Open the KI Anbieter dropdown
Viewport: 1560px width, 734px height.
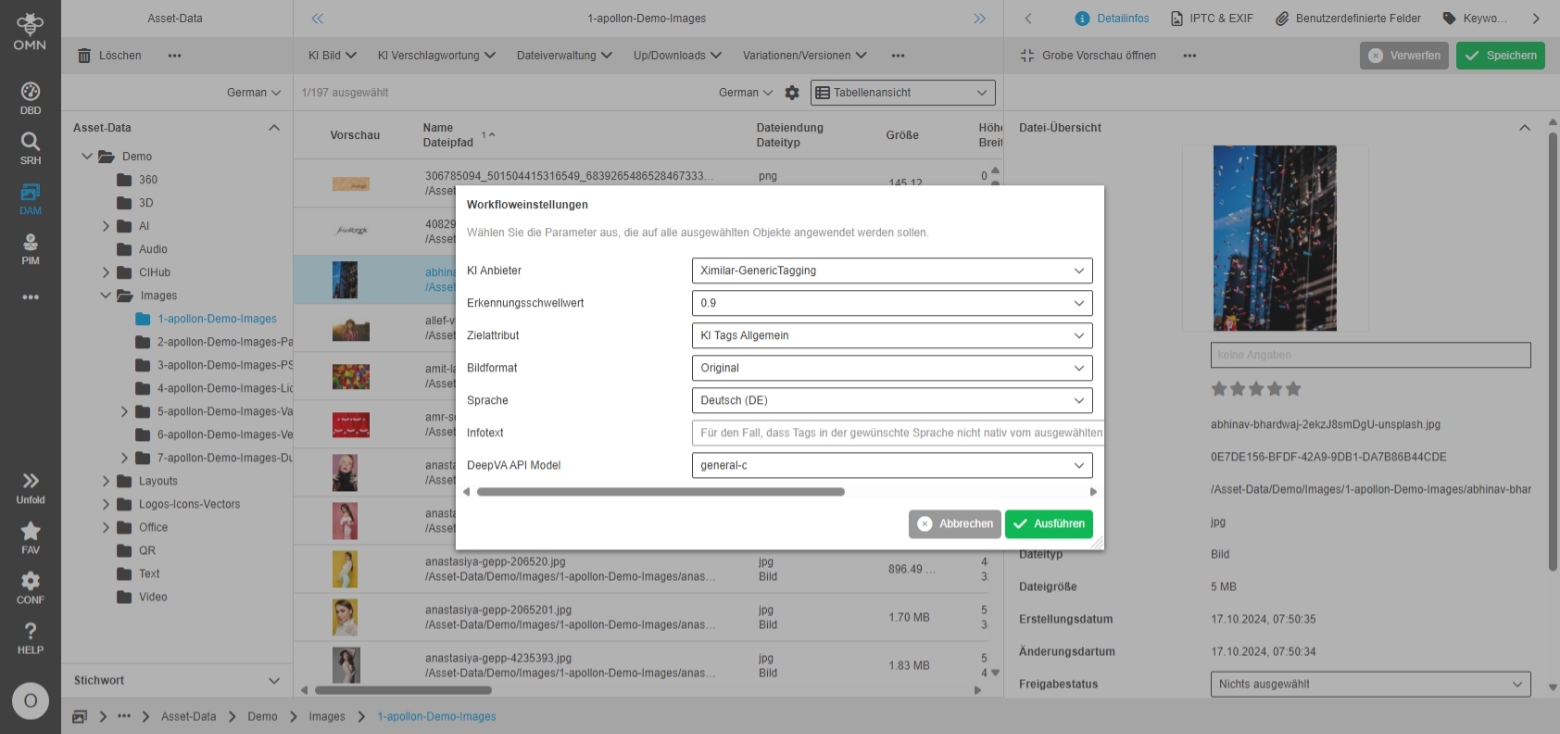pos(892,270)
